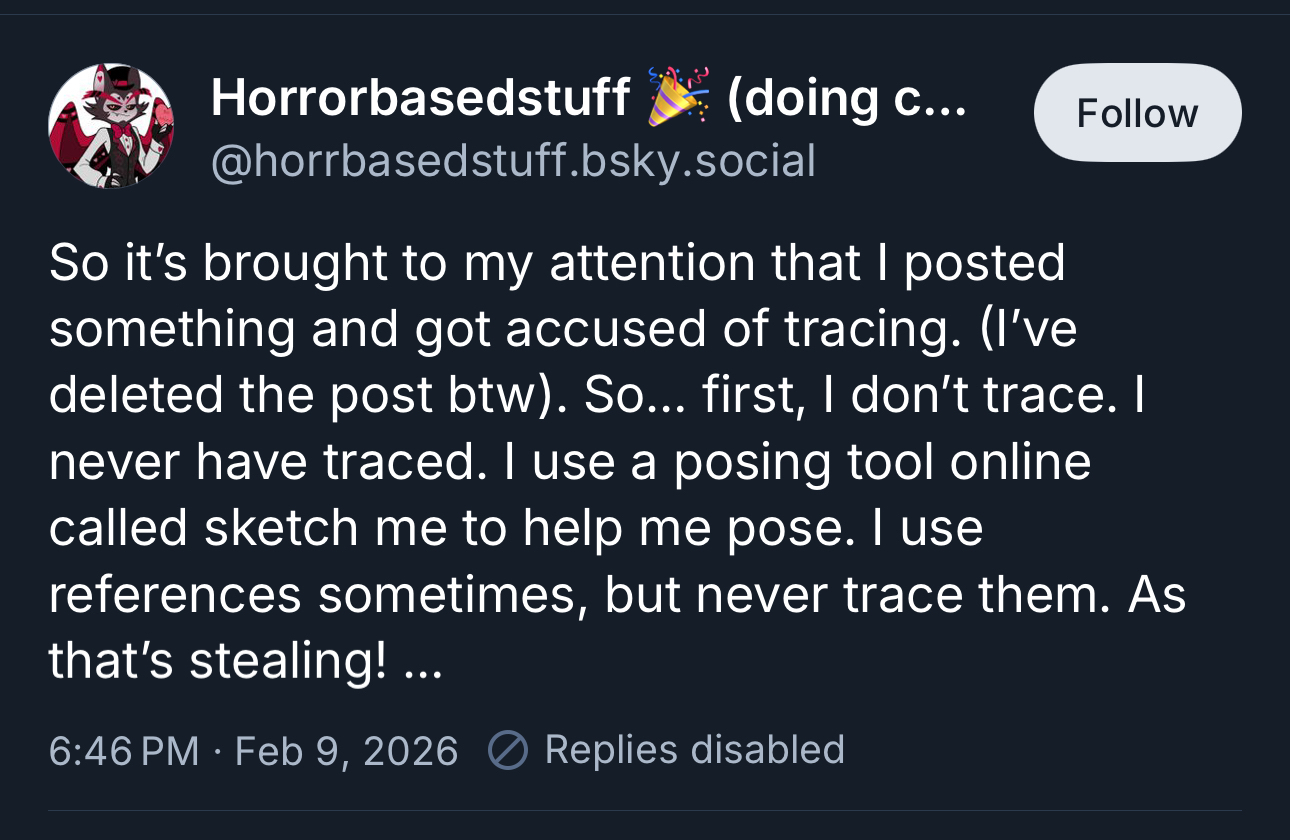The image size is (1290, 840).
Task: Click the words "that's stealing!"
Action: [x=219, y=661]
